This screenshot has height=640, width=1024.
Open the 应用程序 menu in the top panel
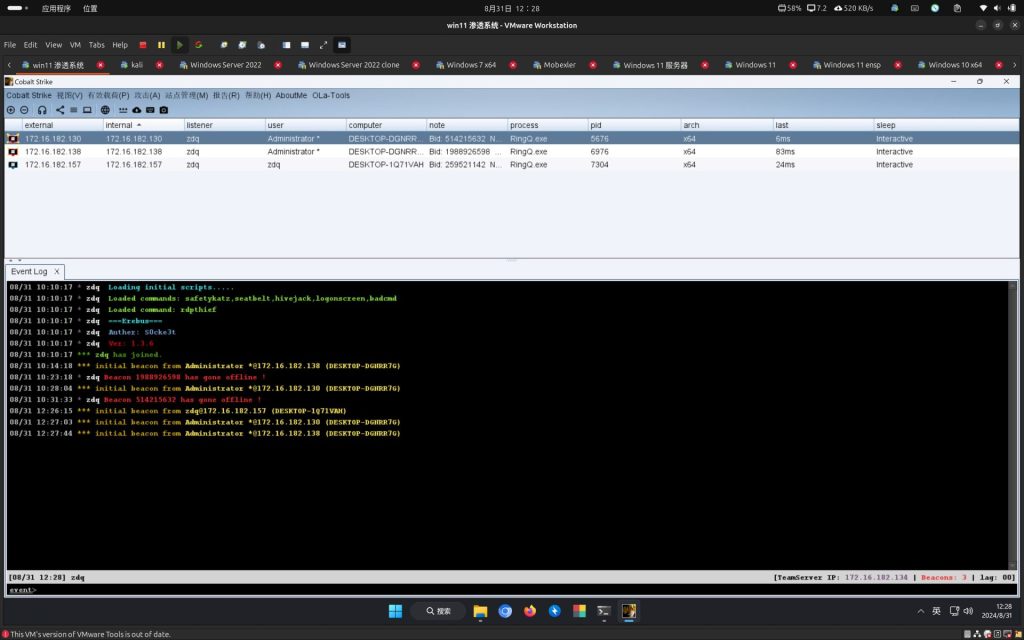pos(56,8)
